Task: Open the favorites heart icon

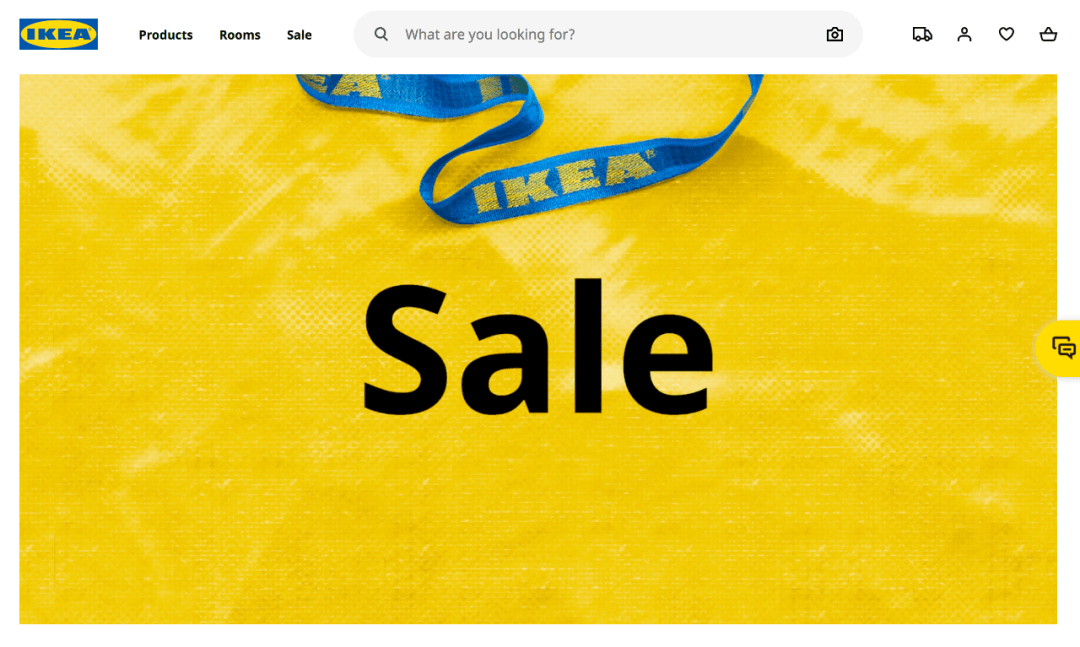Action: coord(1006,34)
